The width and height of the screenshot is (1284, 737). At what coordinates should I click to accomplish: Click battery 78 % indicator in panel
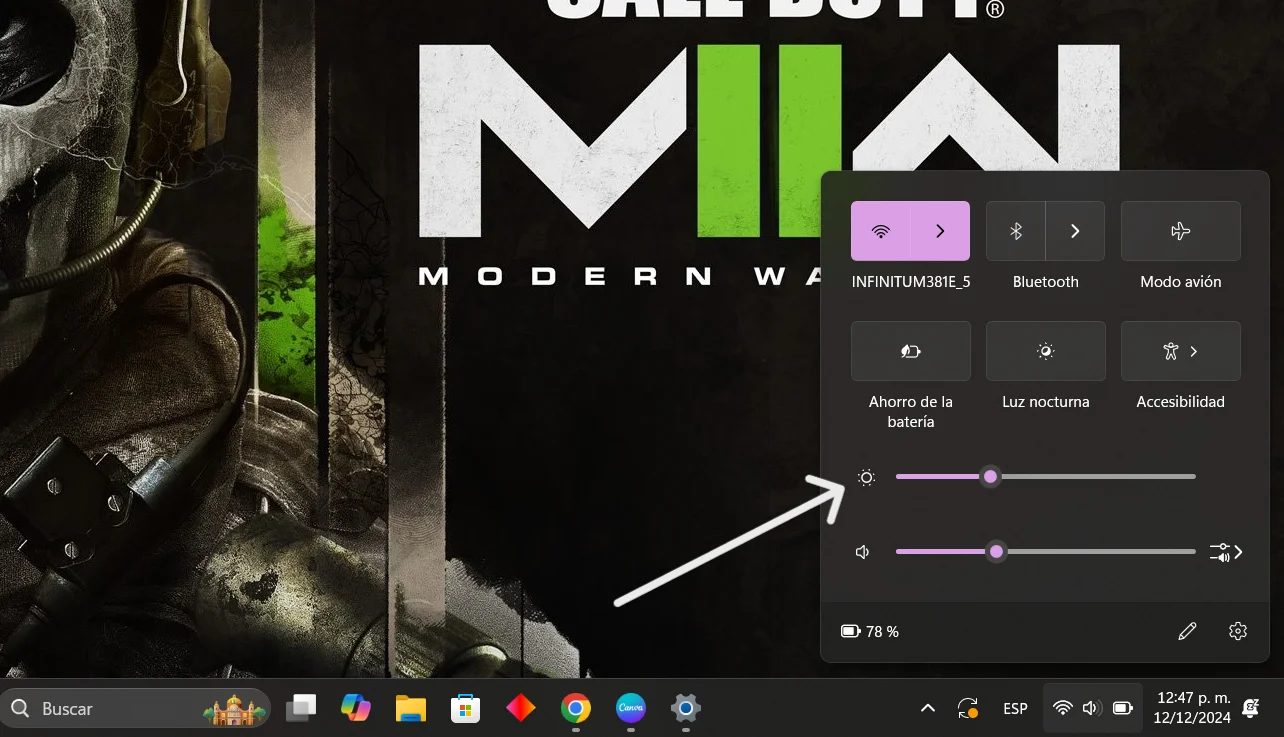click(x=870, y=632)
